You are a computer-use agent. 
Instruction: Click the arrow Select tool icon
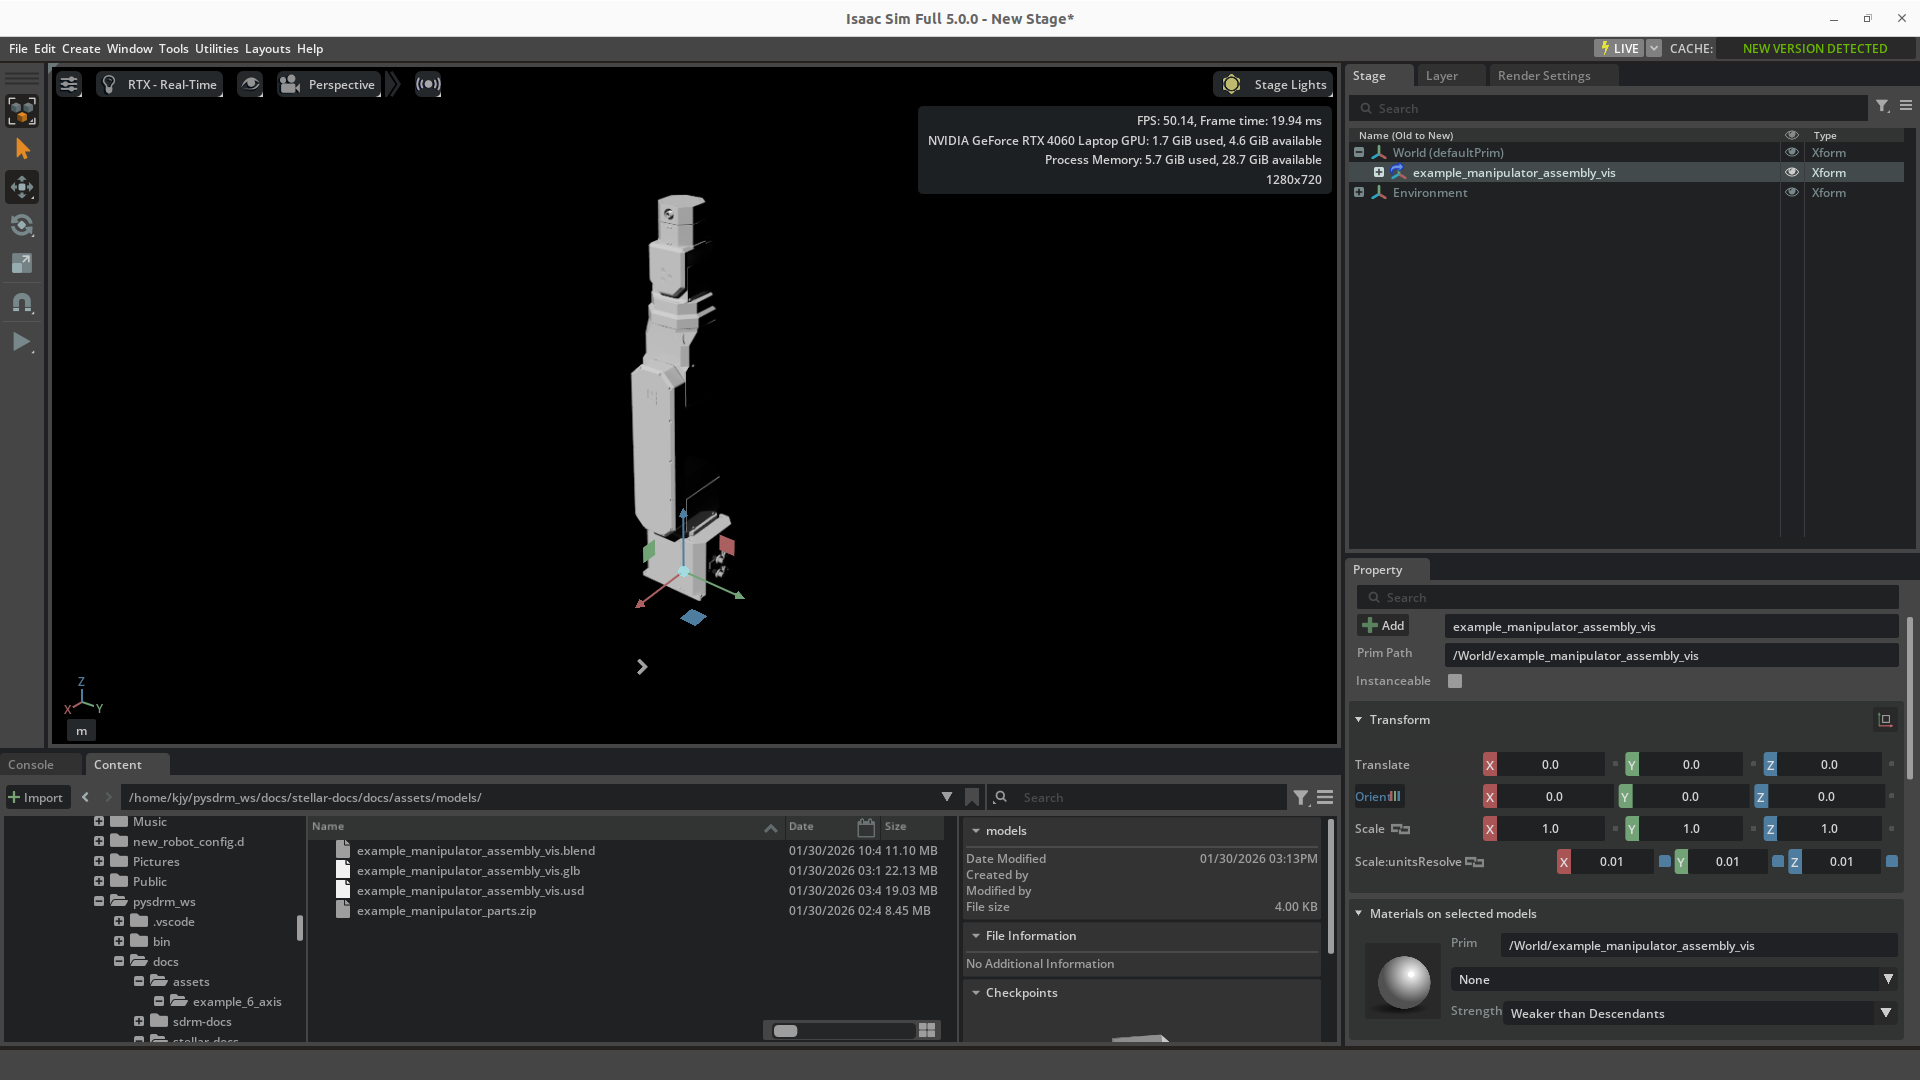22,149
